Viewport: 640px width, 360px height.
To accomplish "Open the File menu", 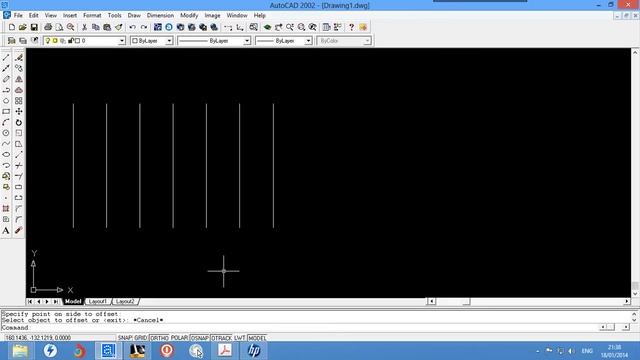I will click(x=18, y=15).
